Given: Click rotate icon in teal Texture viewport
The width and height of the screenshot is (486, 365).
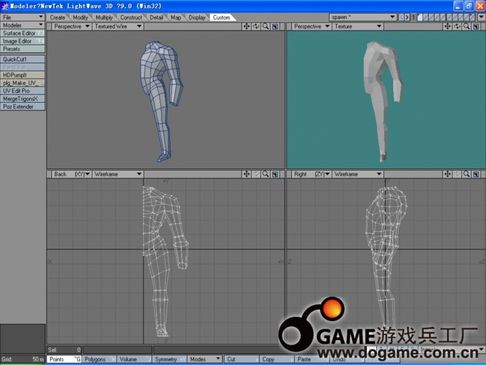Looking at the screenshot, I should (x=457, y=26).
